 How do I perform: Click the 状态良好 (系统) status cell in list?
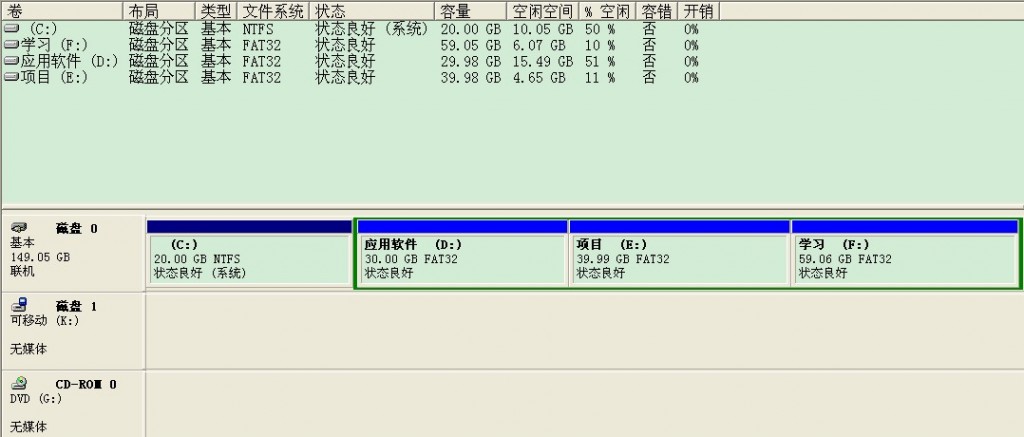tap(372, 29)
